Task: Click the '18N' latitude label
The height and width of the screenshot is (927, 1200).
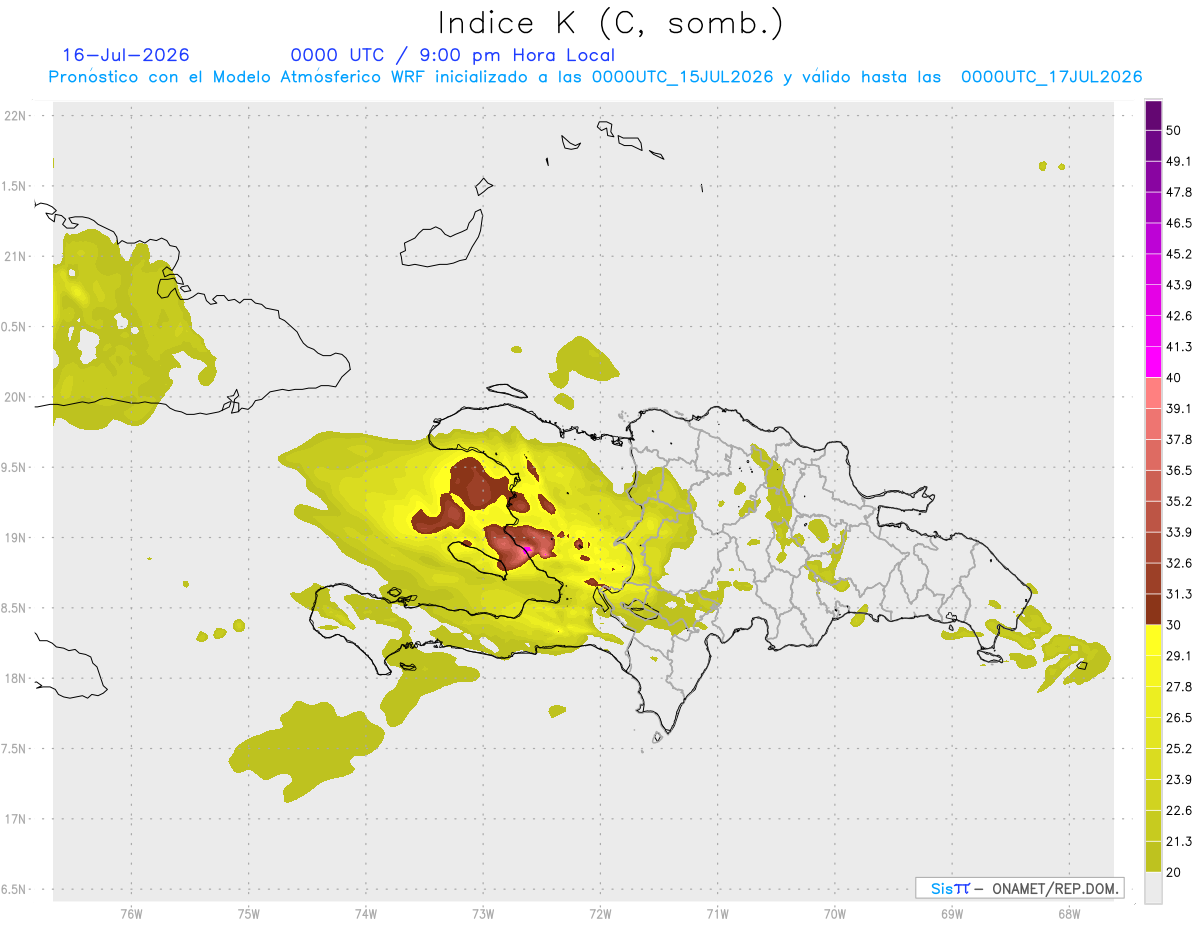Action: pyautogui.click(x=17, y=678)
